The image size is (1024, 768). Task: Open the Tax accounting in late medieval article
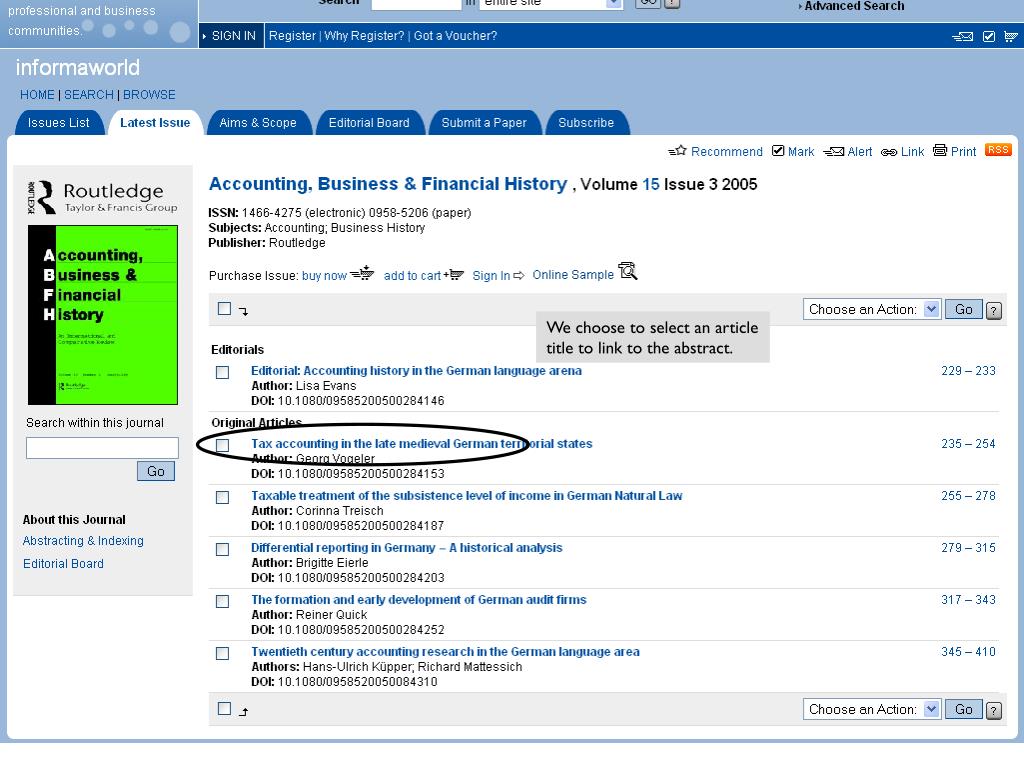point(422,443)
